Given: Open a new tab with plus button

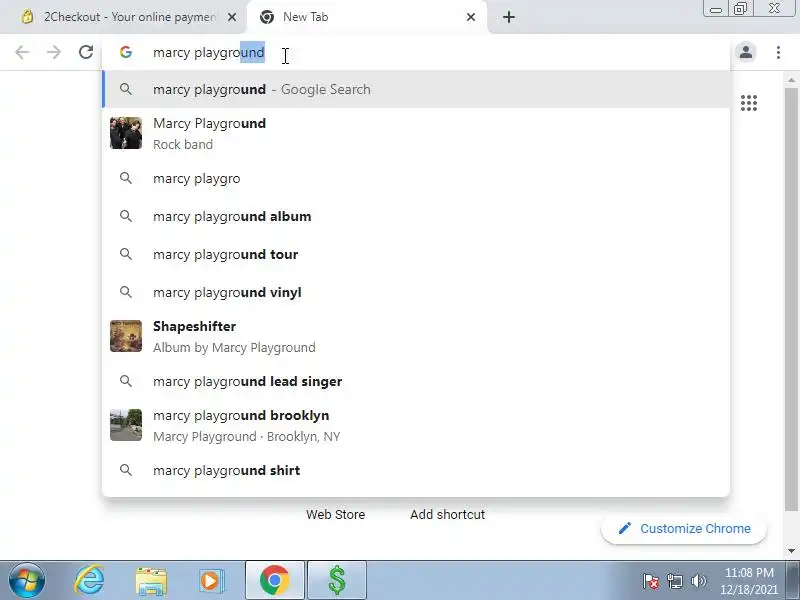Looking at the screenshot, I should 509,17.
